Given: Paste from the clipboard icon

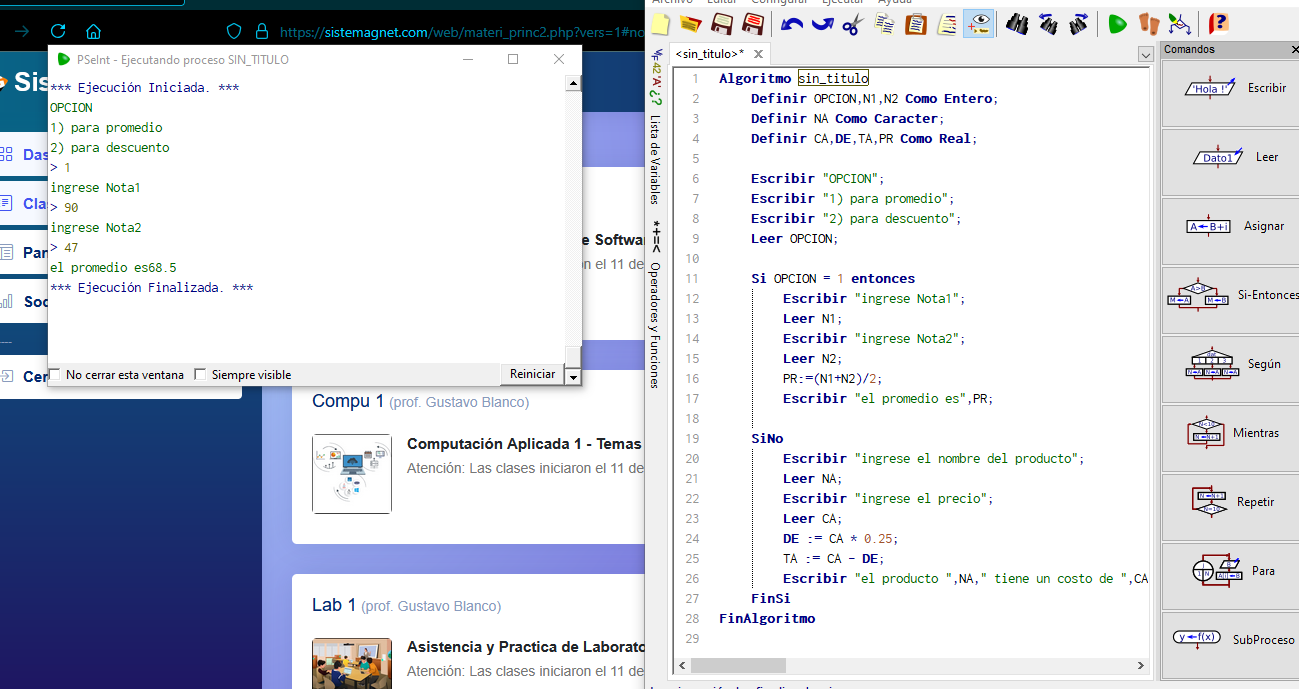Looking at the screenshot, I should pyautogui.click(x=915, y=23).
